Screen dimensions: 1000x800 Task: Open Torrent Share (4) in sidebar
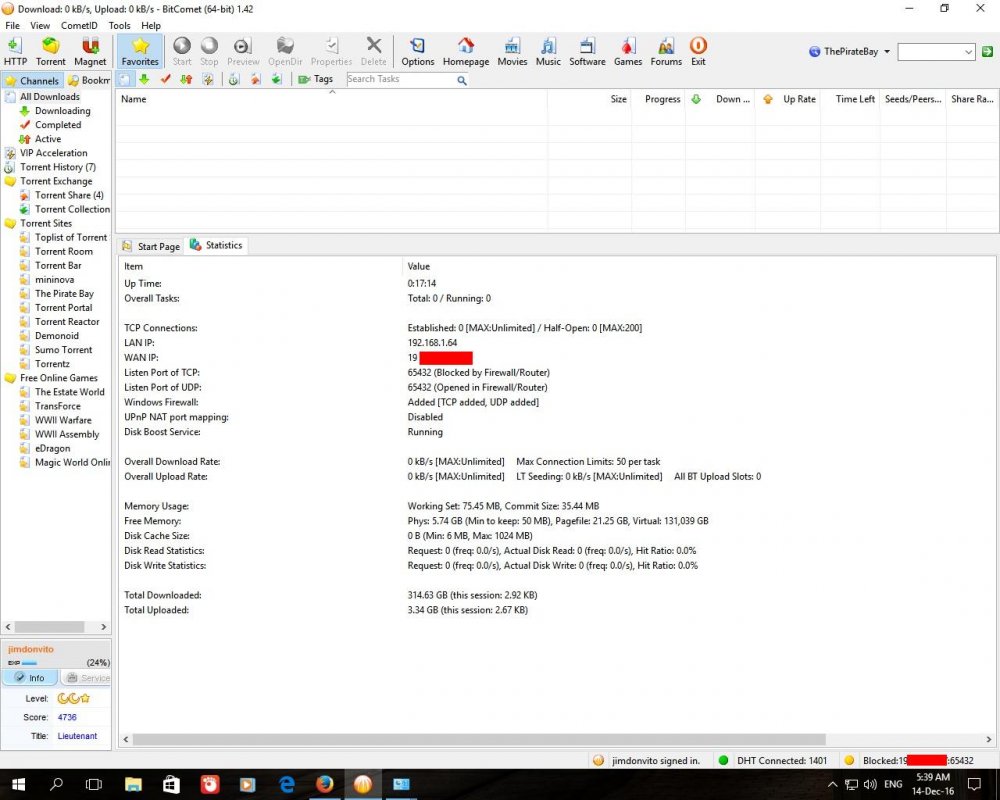coord(69,195)
